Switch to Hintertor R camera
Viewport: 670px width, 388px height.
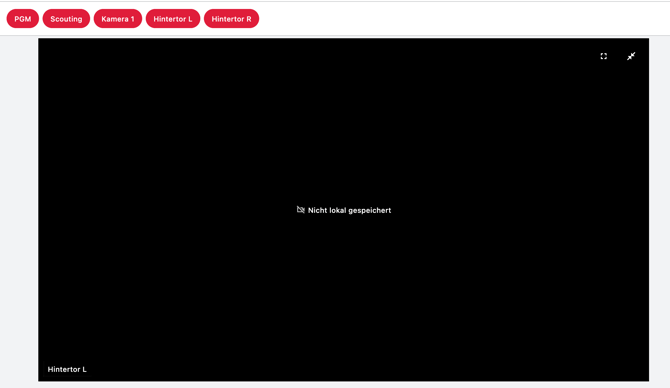coord(232,19)
